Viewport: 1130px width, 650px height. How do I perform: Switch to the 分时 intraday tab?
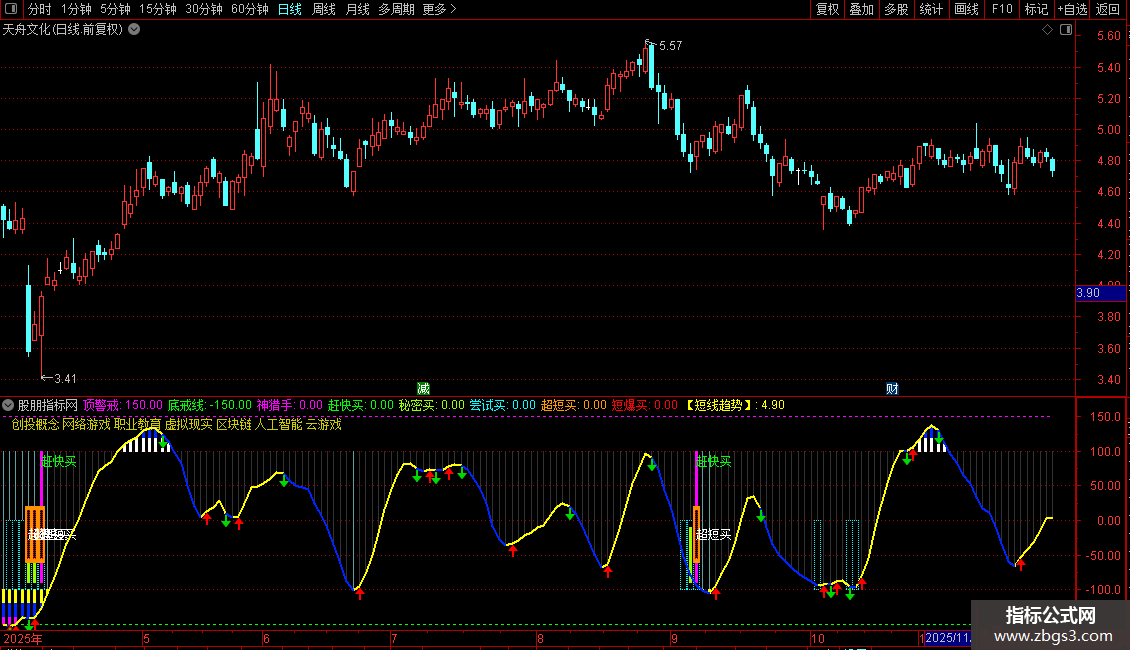click(x=40, y=10)
